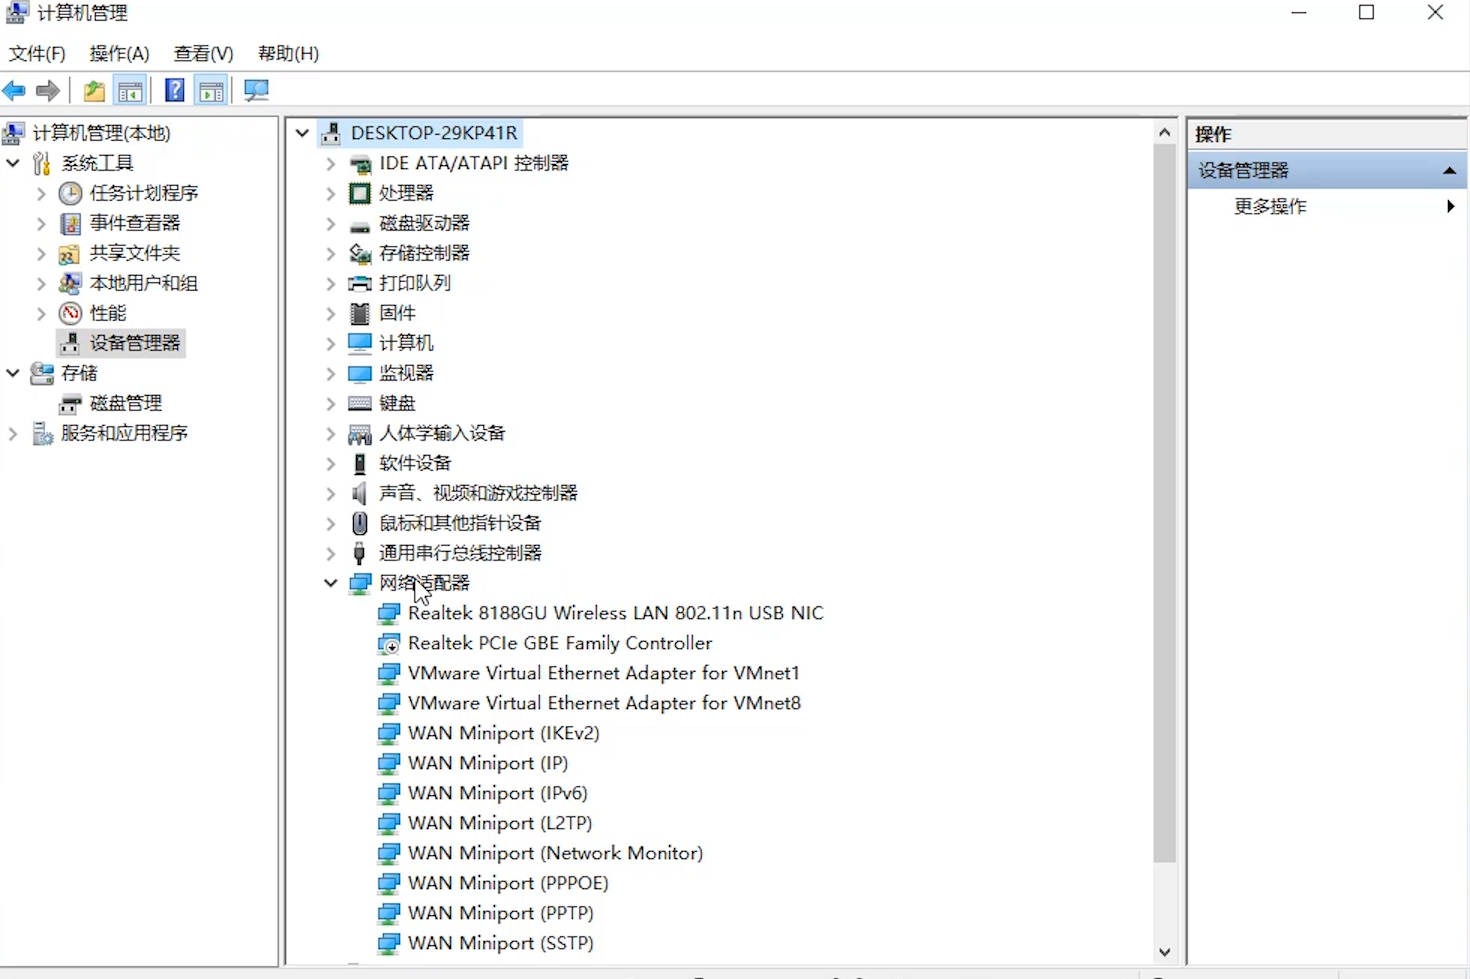Select WAN Miniport (Network Monitor)
This screenshot has width=1470, height=979.
click(556, 853)
